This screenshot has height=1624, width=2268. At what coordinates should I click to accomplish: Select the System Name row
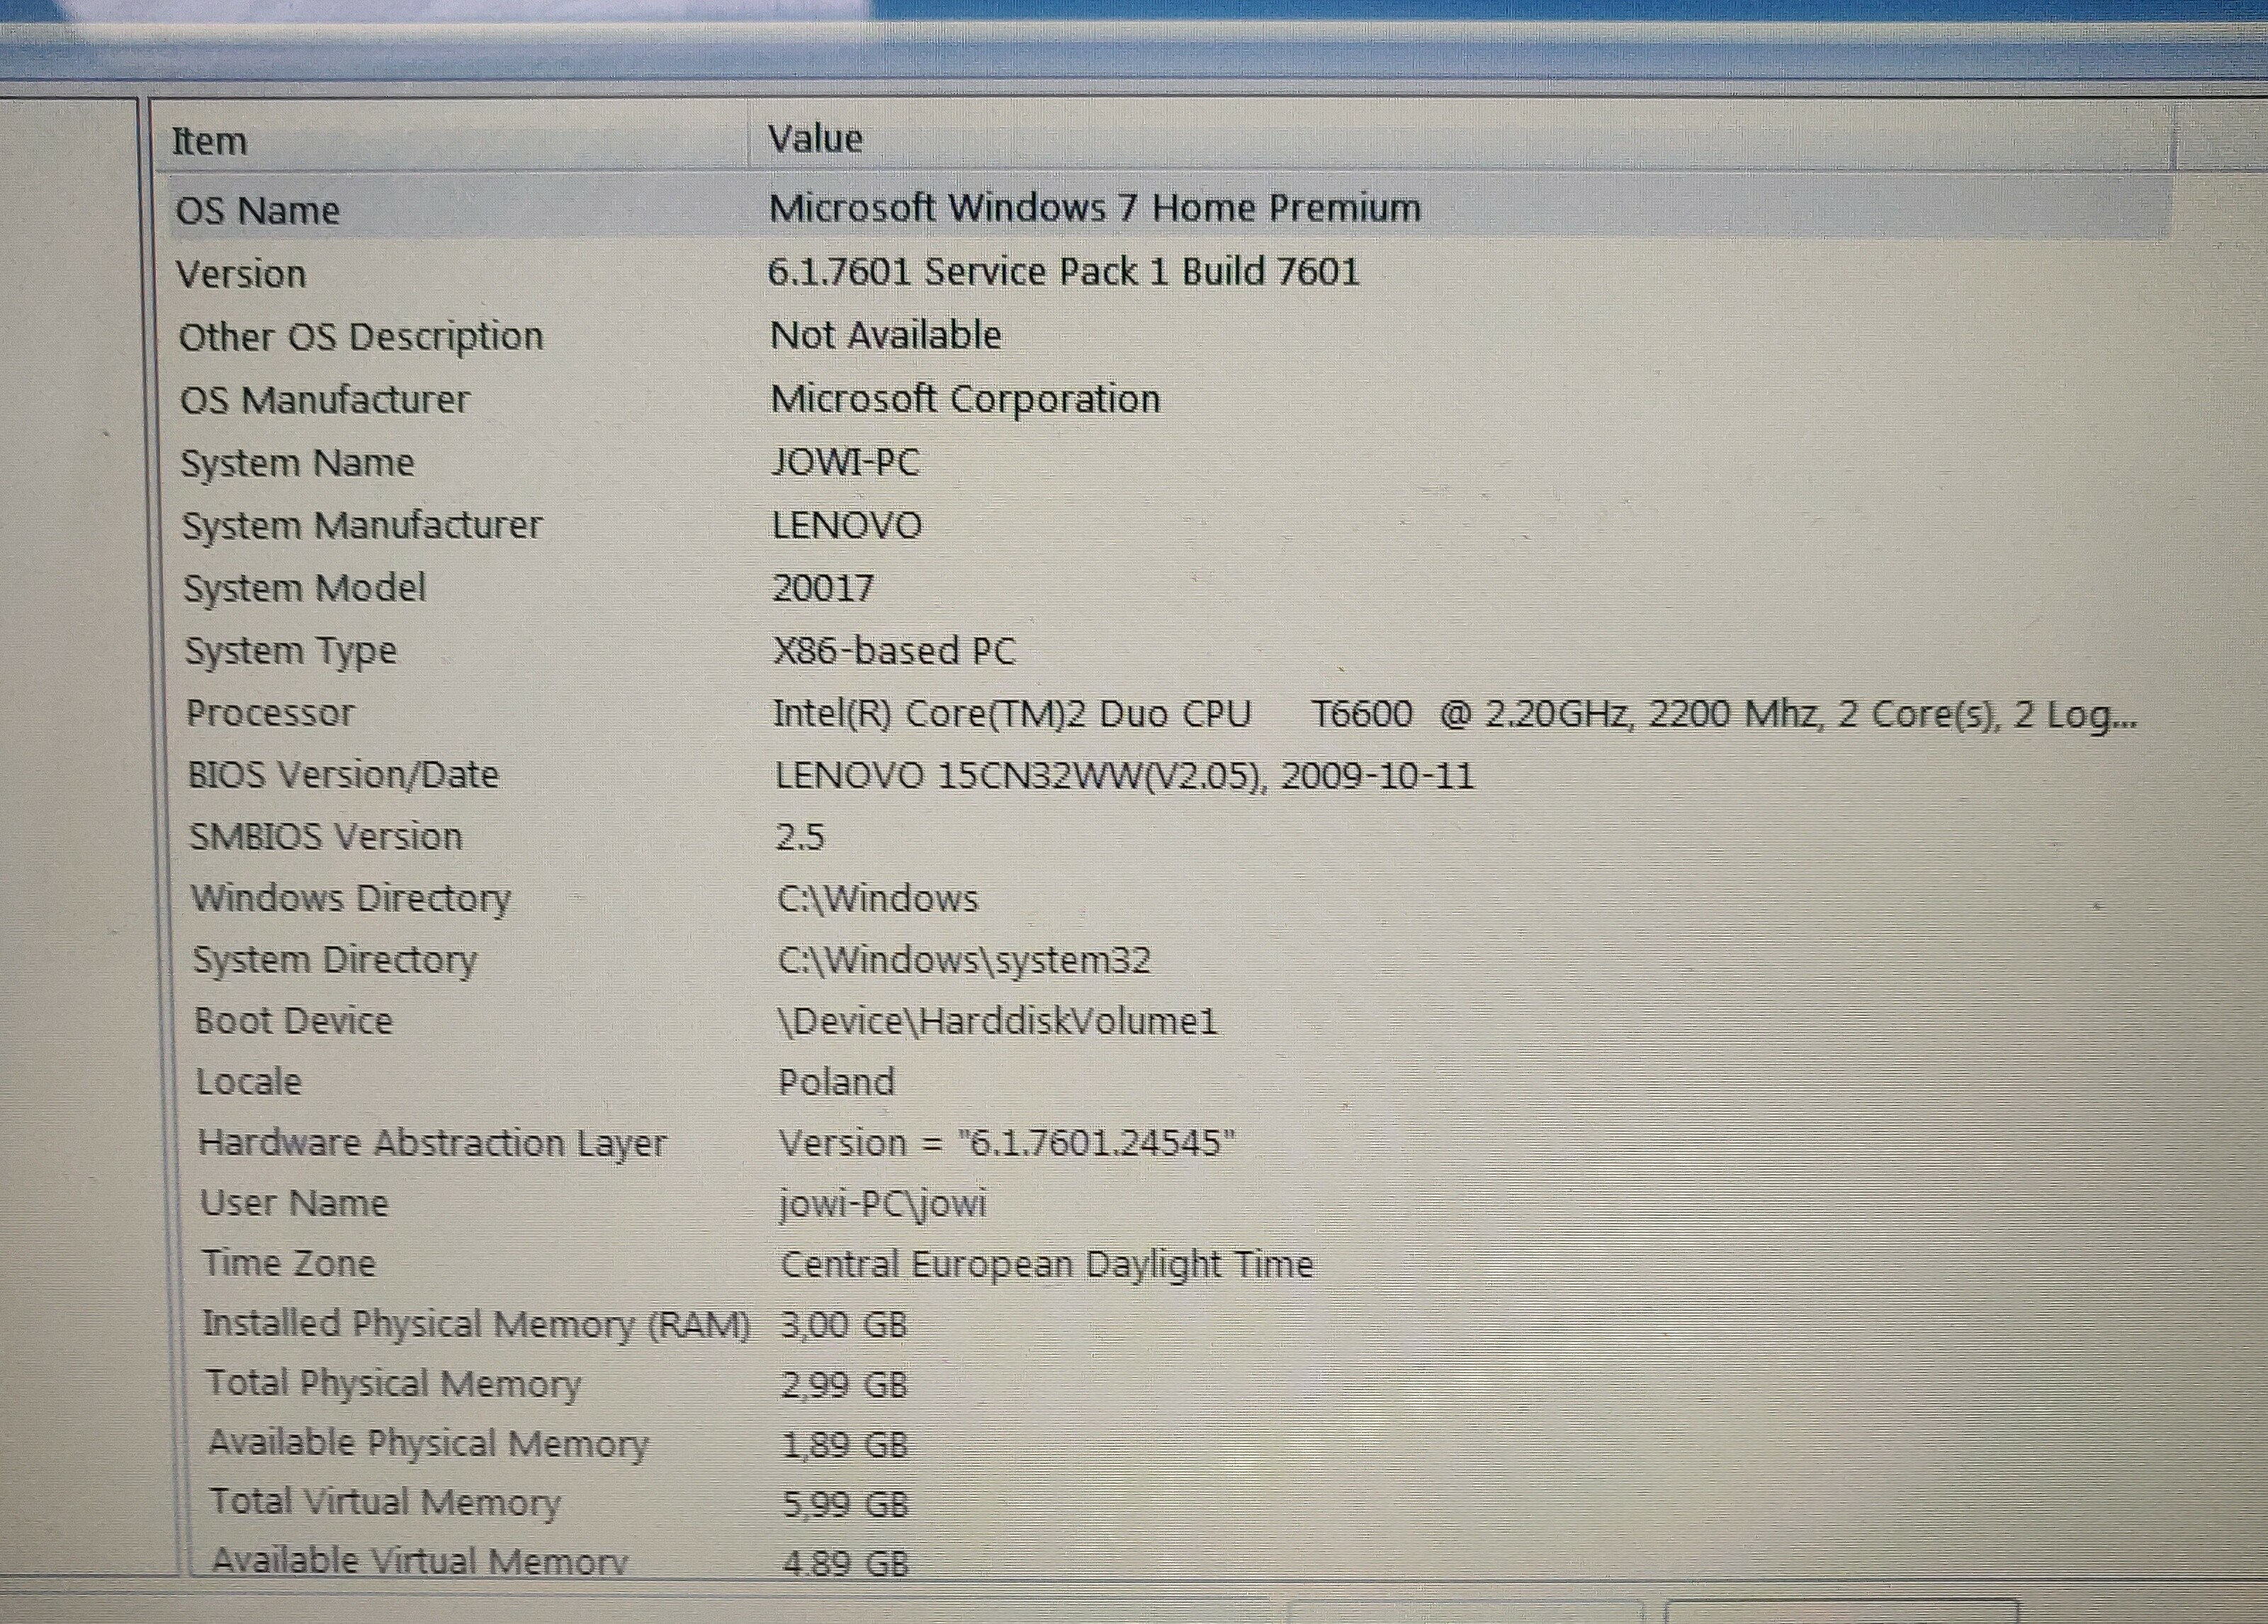[1170, 462]
